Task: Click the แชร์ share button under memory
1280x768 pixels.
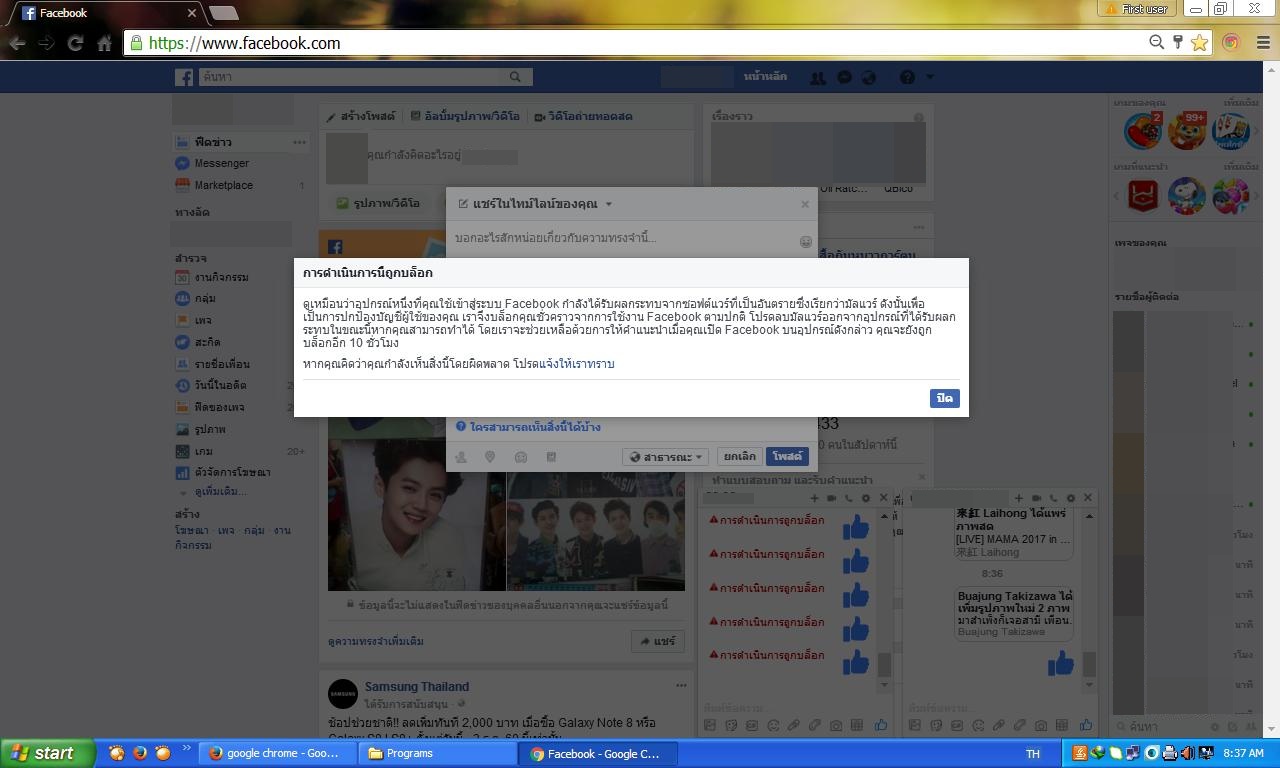Action: tap(656, 641)
